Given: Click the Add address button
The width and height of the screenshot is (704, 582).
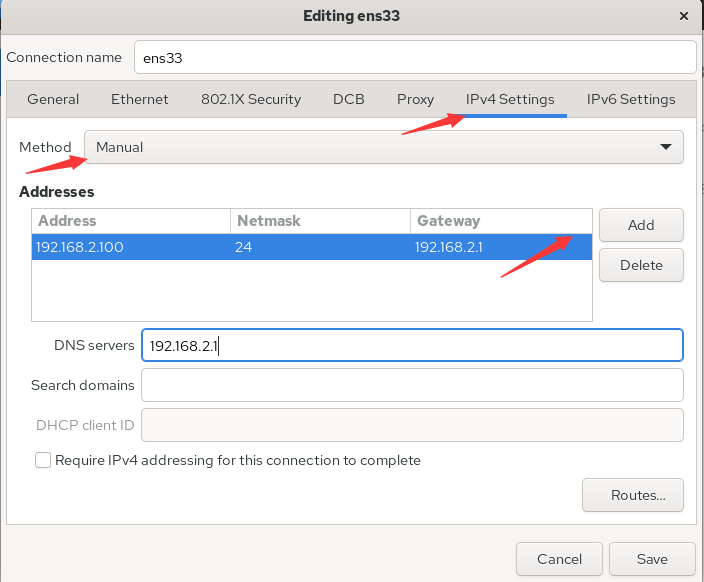Looking at the screenshot, I should pos(641,225).
